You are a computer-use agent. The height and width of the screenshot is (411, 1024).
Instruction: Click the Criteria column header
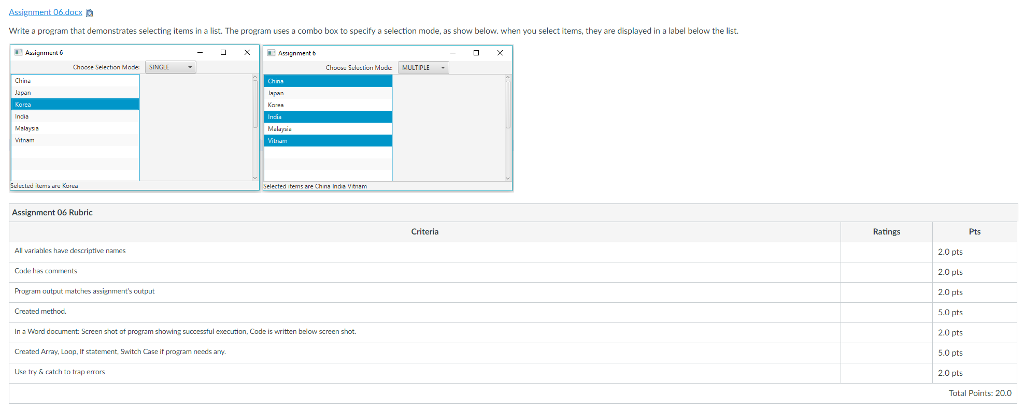pyautogui.click(x=424, y=232)
